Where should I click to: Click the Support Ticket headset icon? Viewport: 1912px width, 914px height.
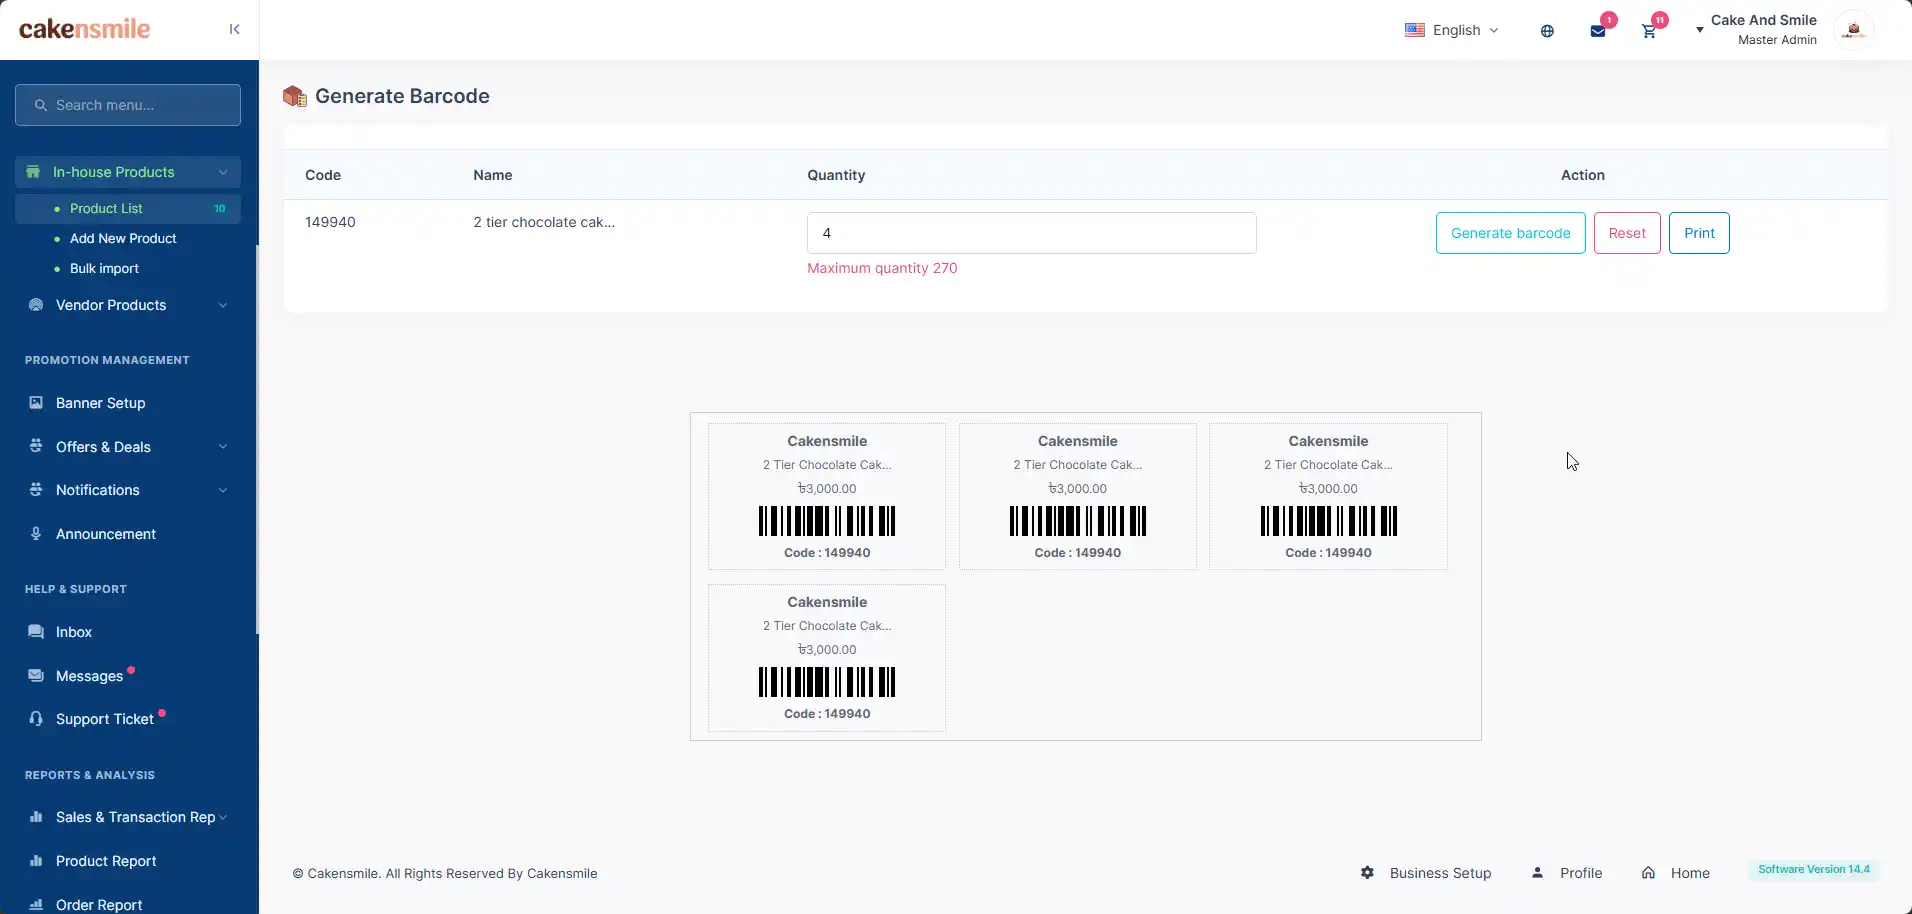coord(36,719)
